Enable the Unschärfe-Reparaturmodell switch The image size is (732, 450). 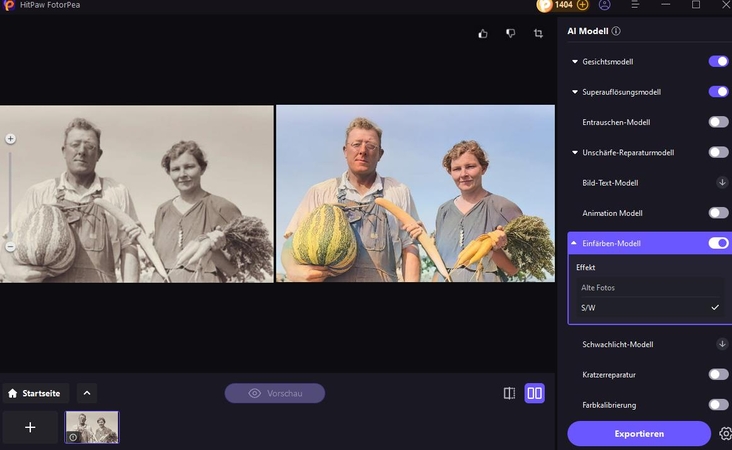pyautogui.click(x=718, y=152)
